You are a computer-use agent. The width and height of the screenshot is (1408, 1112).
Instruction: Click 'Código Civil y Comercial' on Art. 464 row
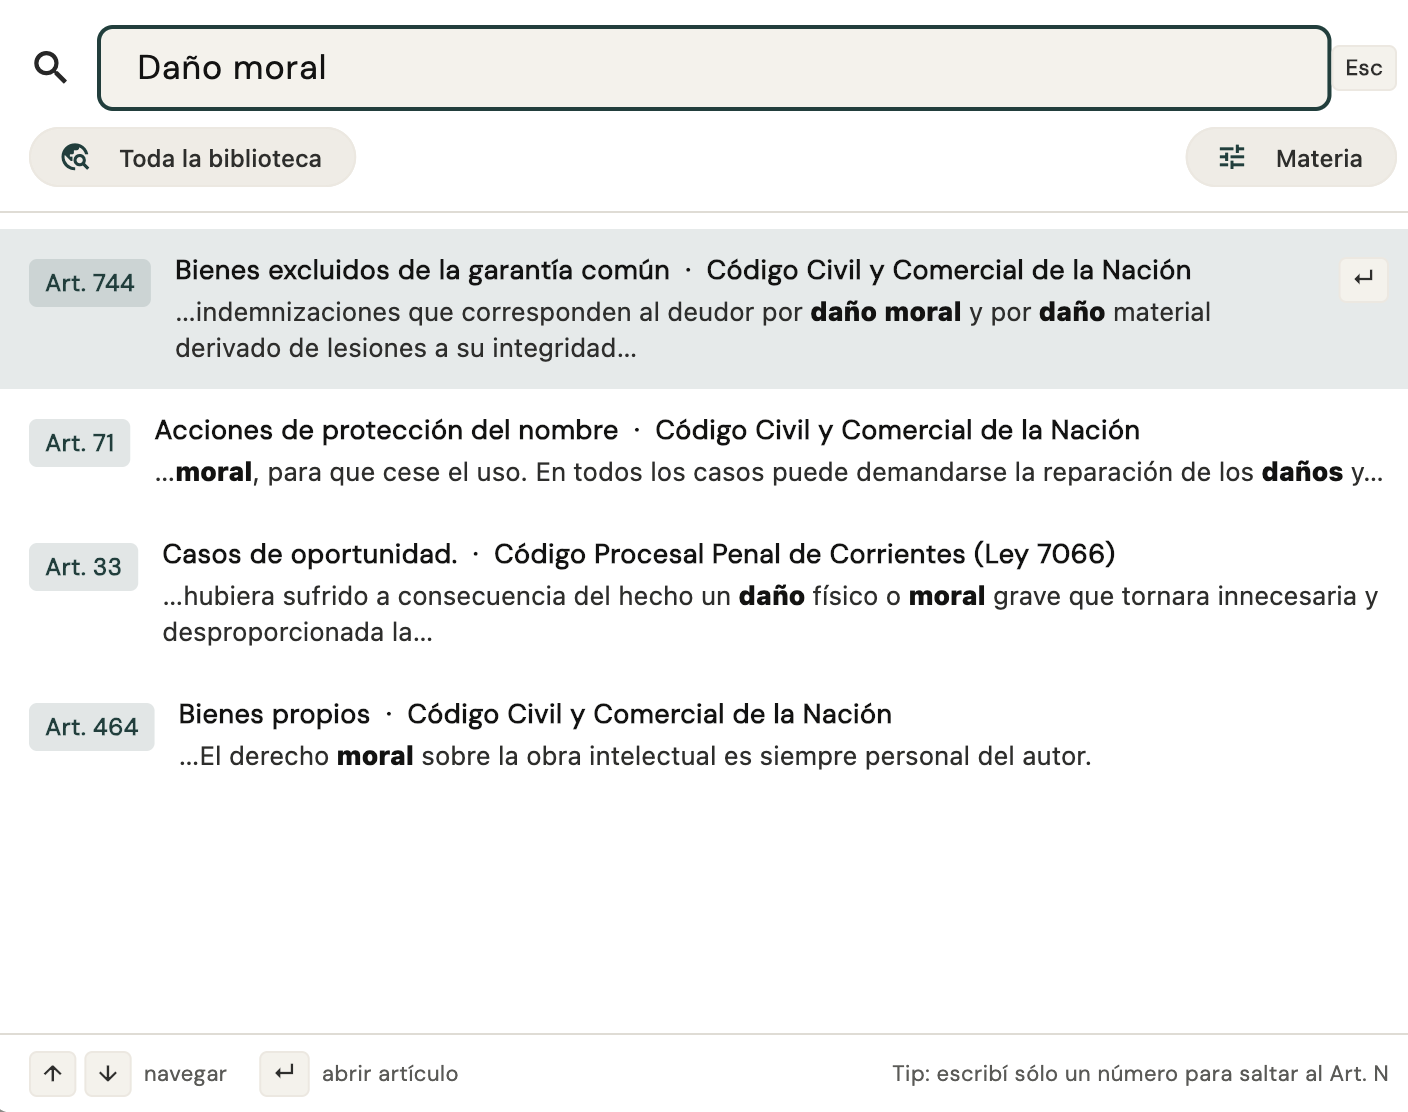pos(650,714)
